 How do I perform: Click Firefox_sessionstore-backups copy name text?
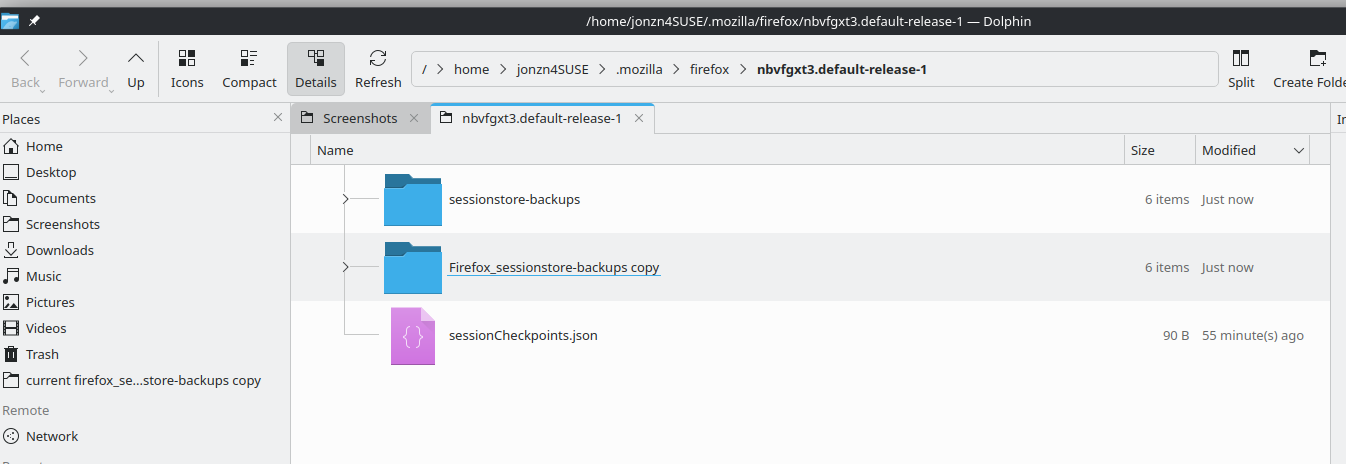click(x=554, y=267)
